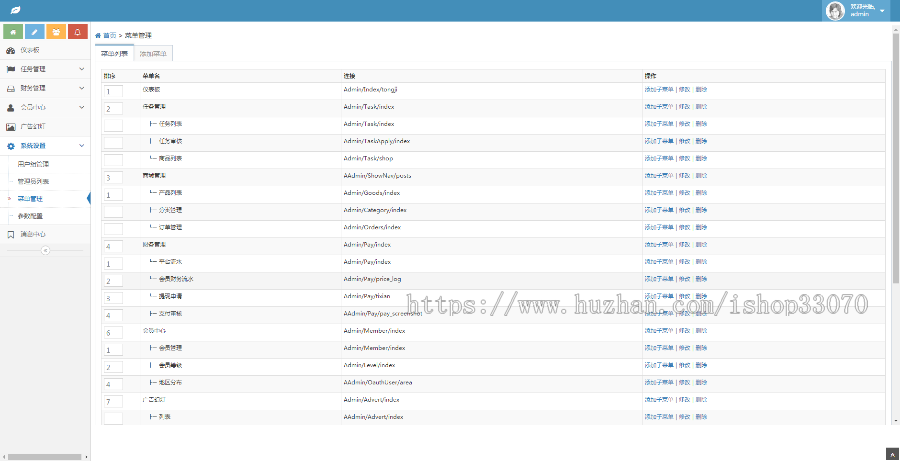Add submenu for the AAdmin/ShowNav/posts row
The width and height of the screenshot is (900, 461).
[658, 176]
